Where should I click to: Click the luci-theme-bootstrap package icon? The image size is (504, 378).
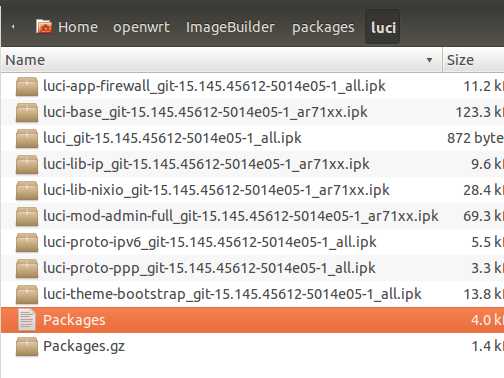pos(27,294)
